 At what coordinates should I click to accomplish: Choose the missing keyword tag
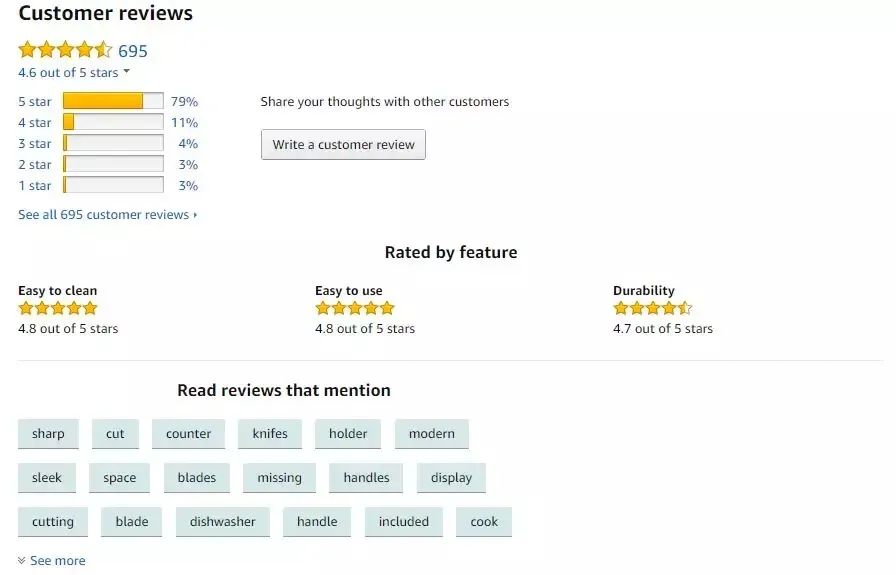coord(279,478)
